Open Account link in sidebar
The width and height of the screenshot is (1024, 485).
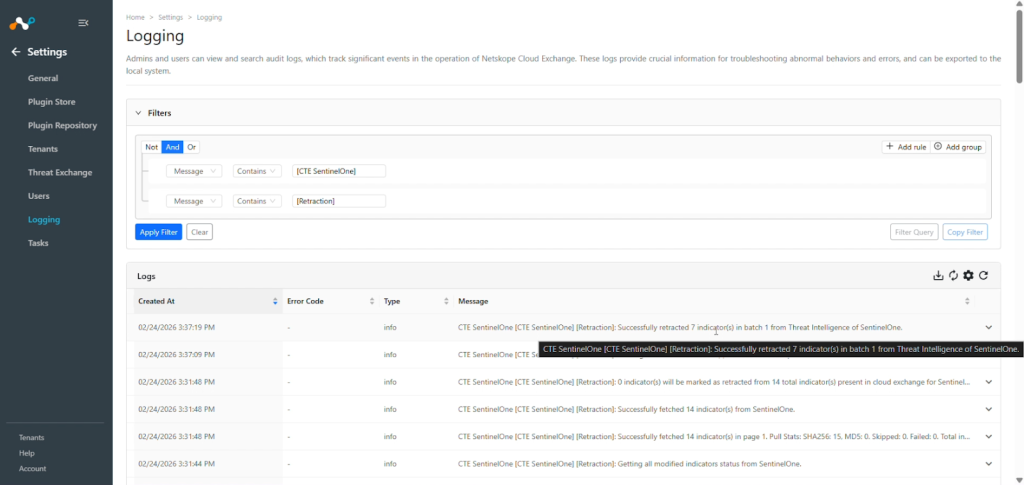tap(33, 469)
